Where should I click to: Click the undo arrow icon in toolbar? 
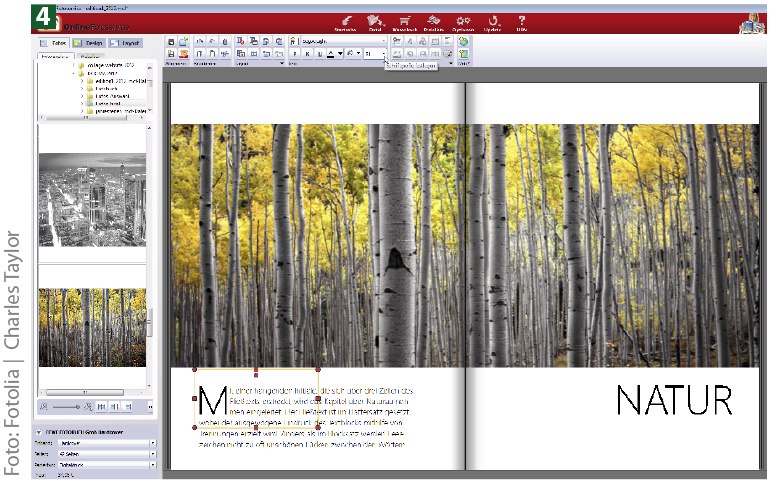point(200,42)
